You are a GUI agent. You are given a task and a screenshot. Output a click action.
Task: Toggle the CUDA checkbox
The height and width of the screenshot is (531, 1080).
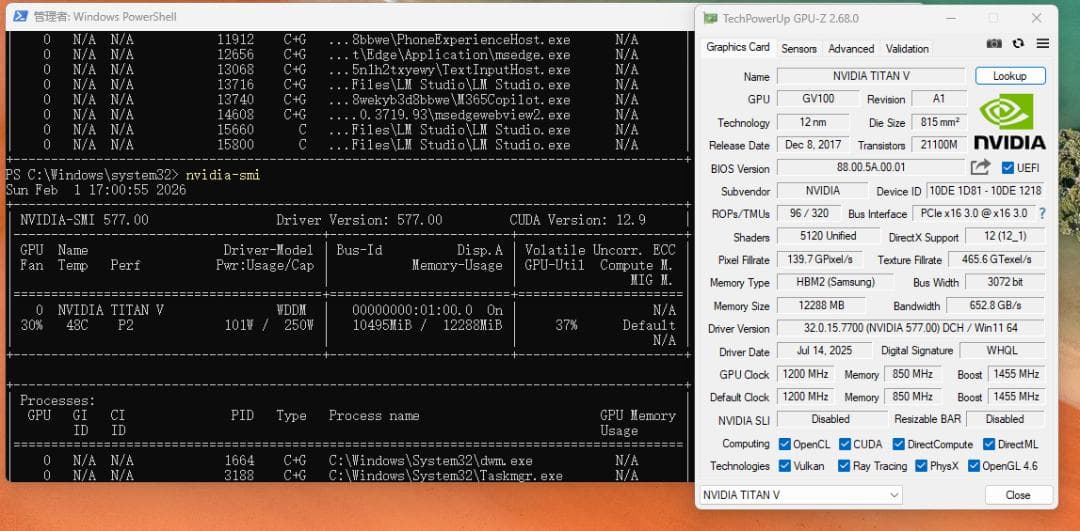[x=844, y=444]
